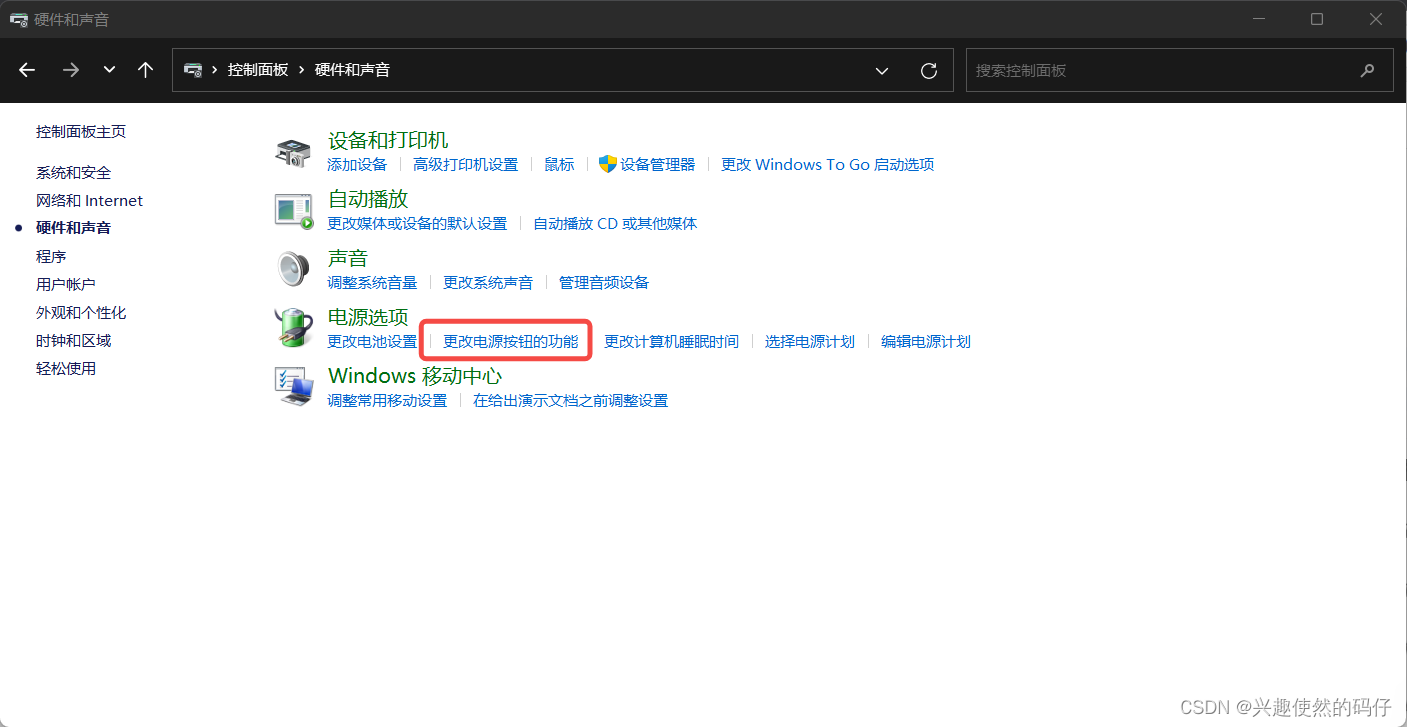This screenshot has width=1407, height=727.
Task: Open 轻松使用 category
Action: pyautogui.click(x=66, y=369)
